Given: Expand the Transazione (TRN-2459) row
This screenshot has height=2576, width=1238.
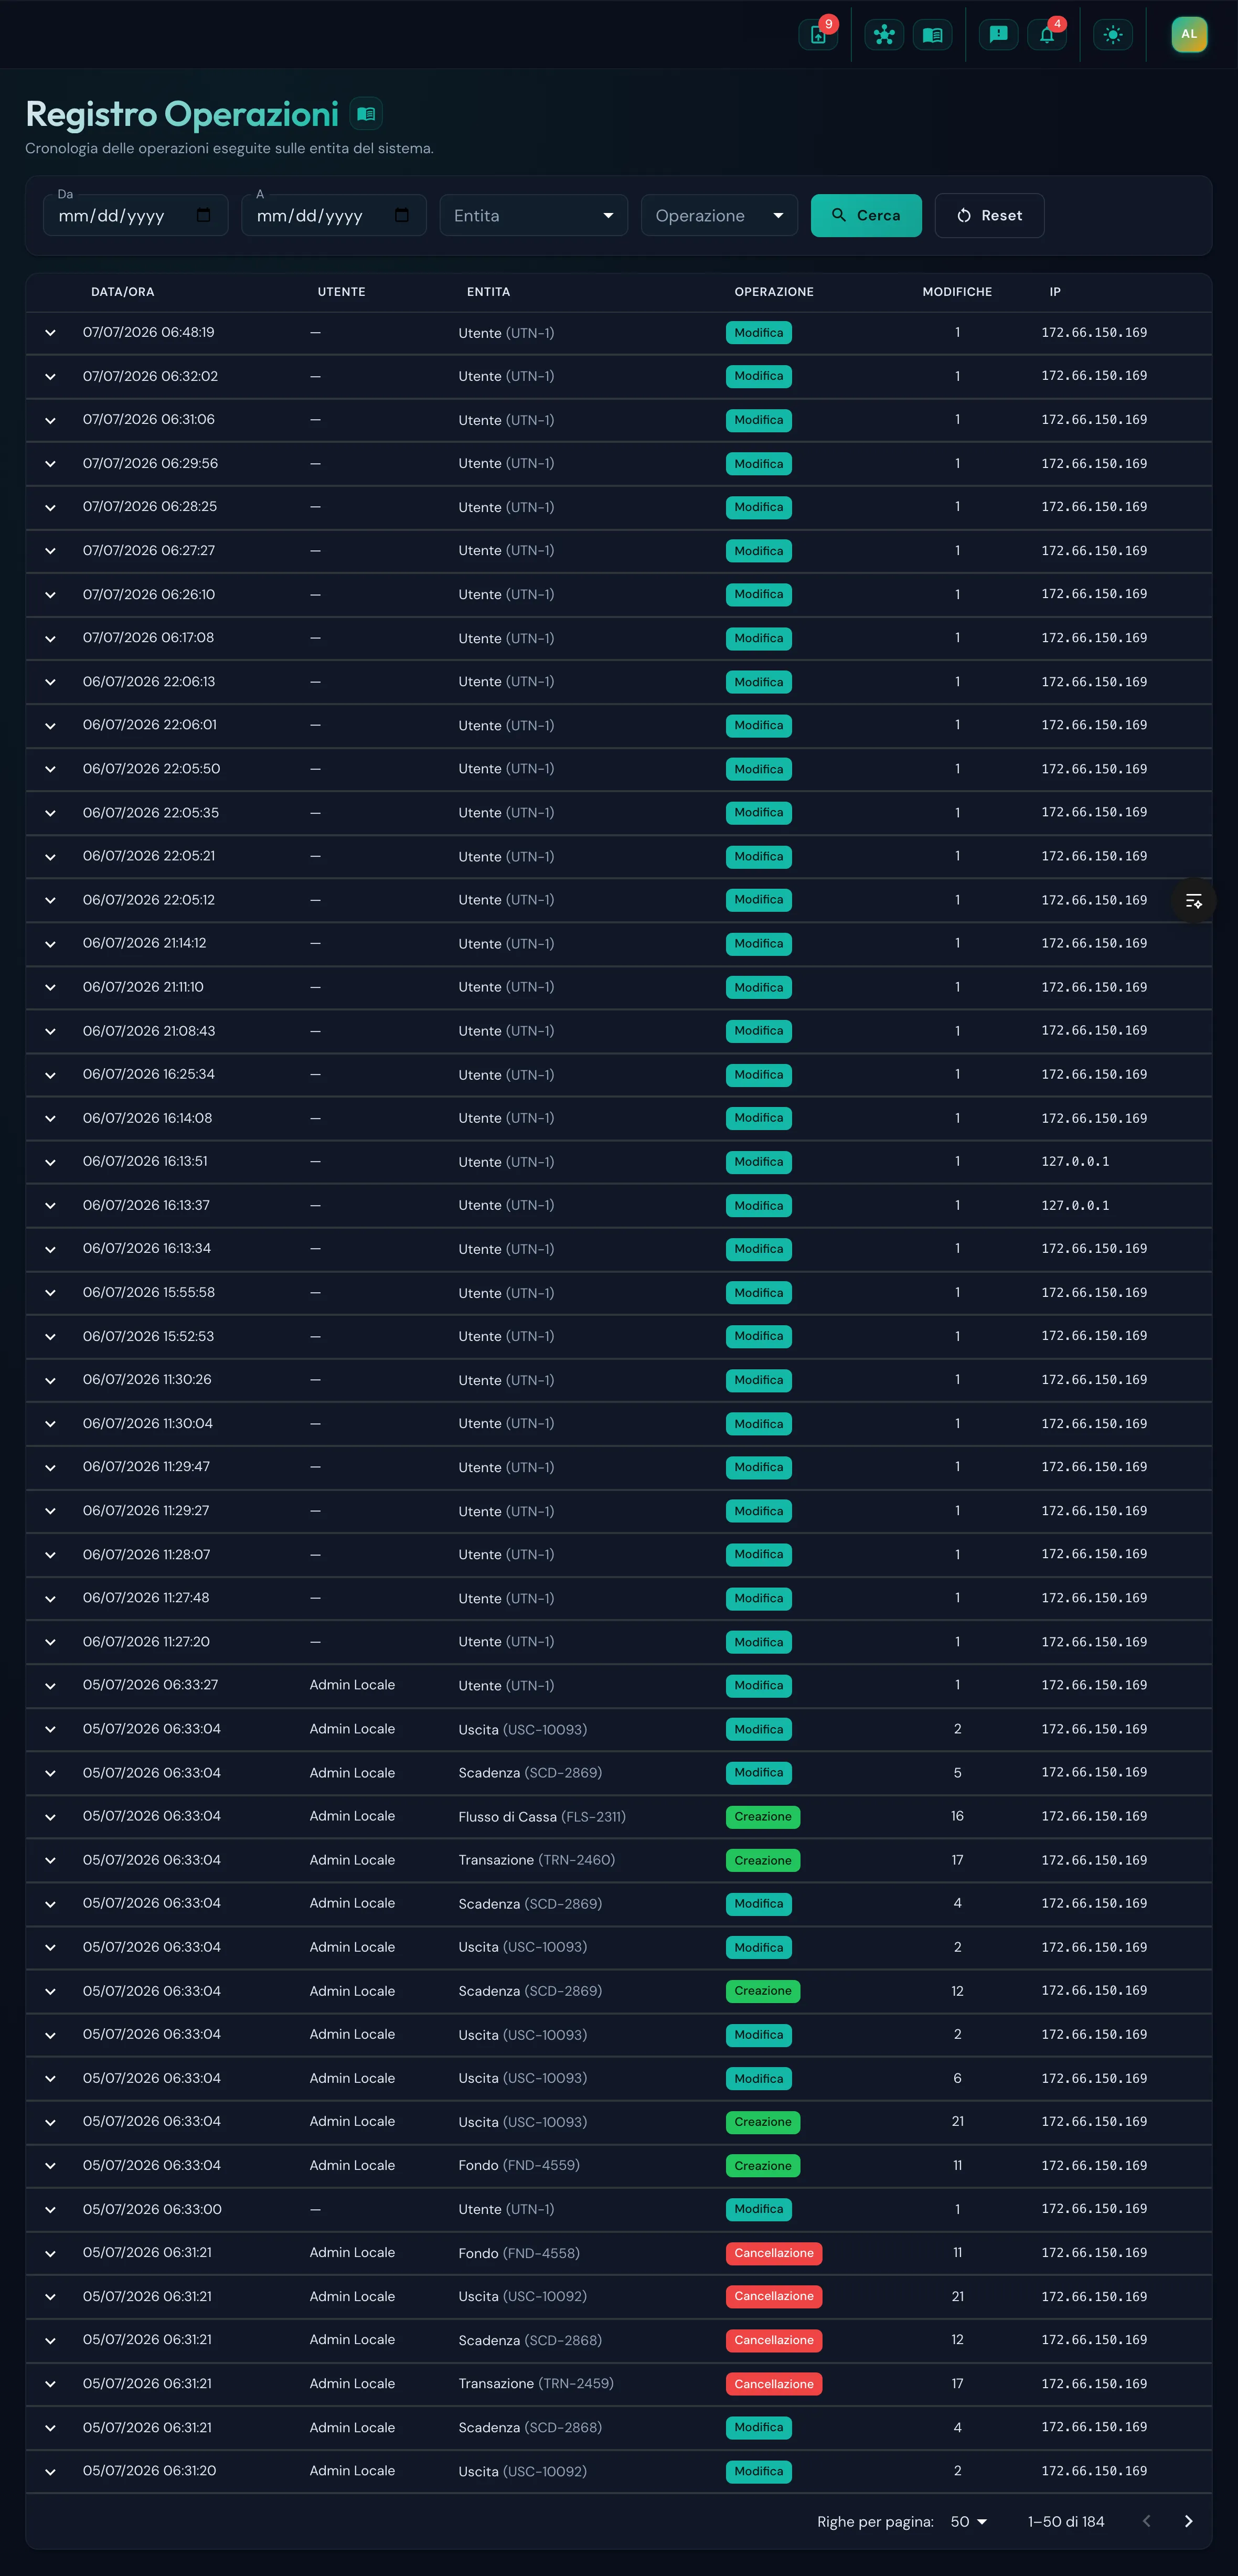Looking at the screenshot, I should coord(50,2384).
